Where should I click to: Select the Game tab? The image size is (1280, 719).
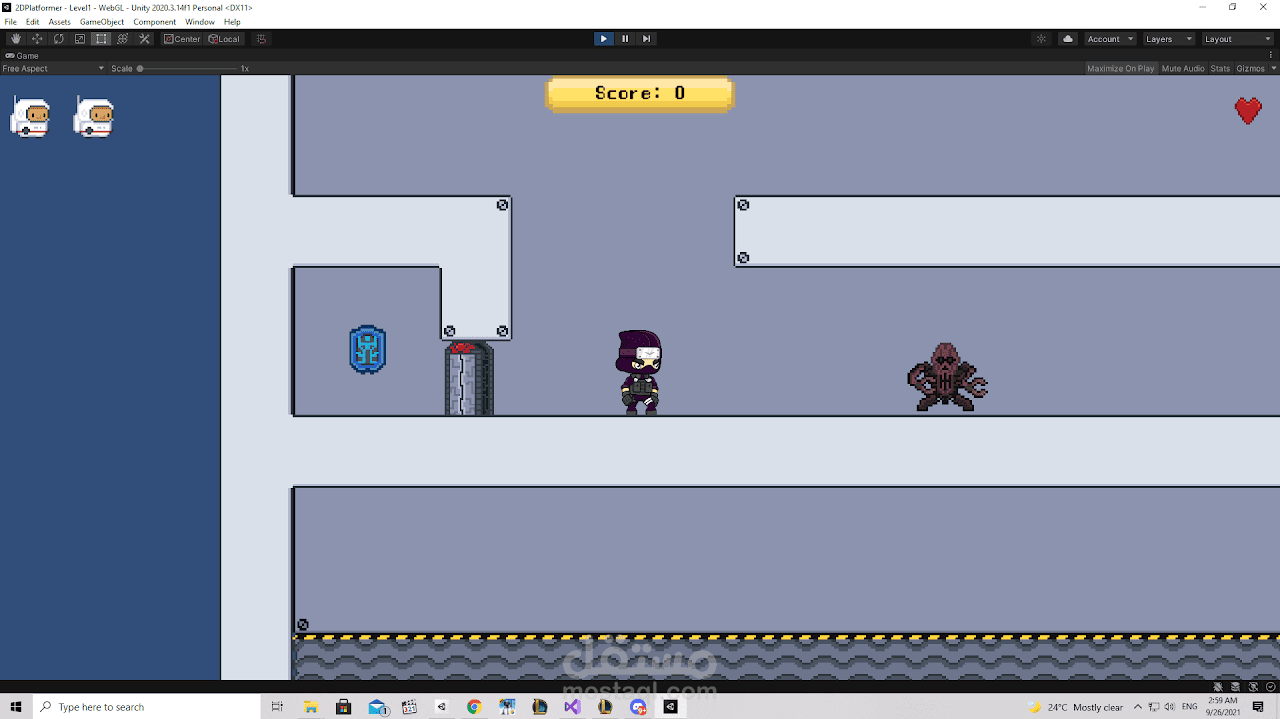pos(23,56)
